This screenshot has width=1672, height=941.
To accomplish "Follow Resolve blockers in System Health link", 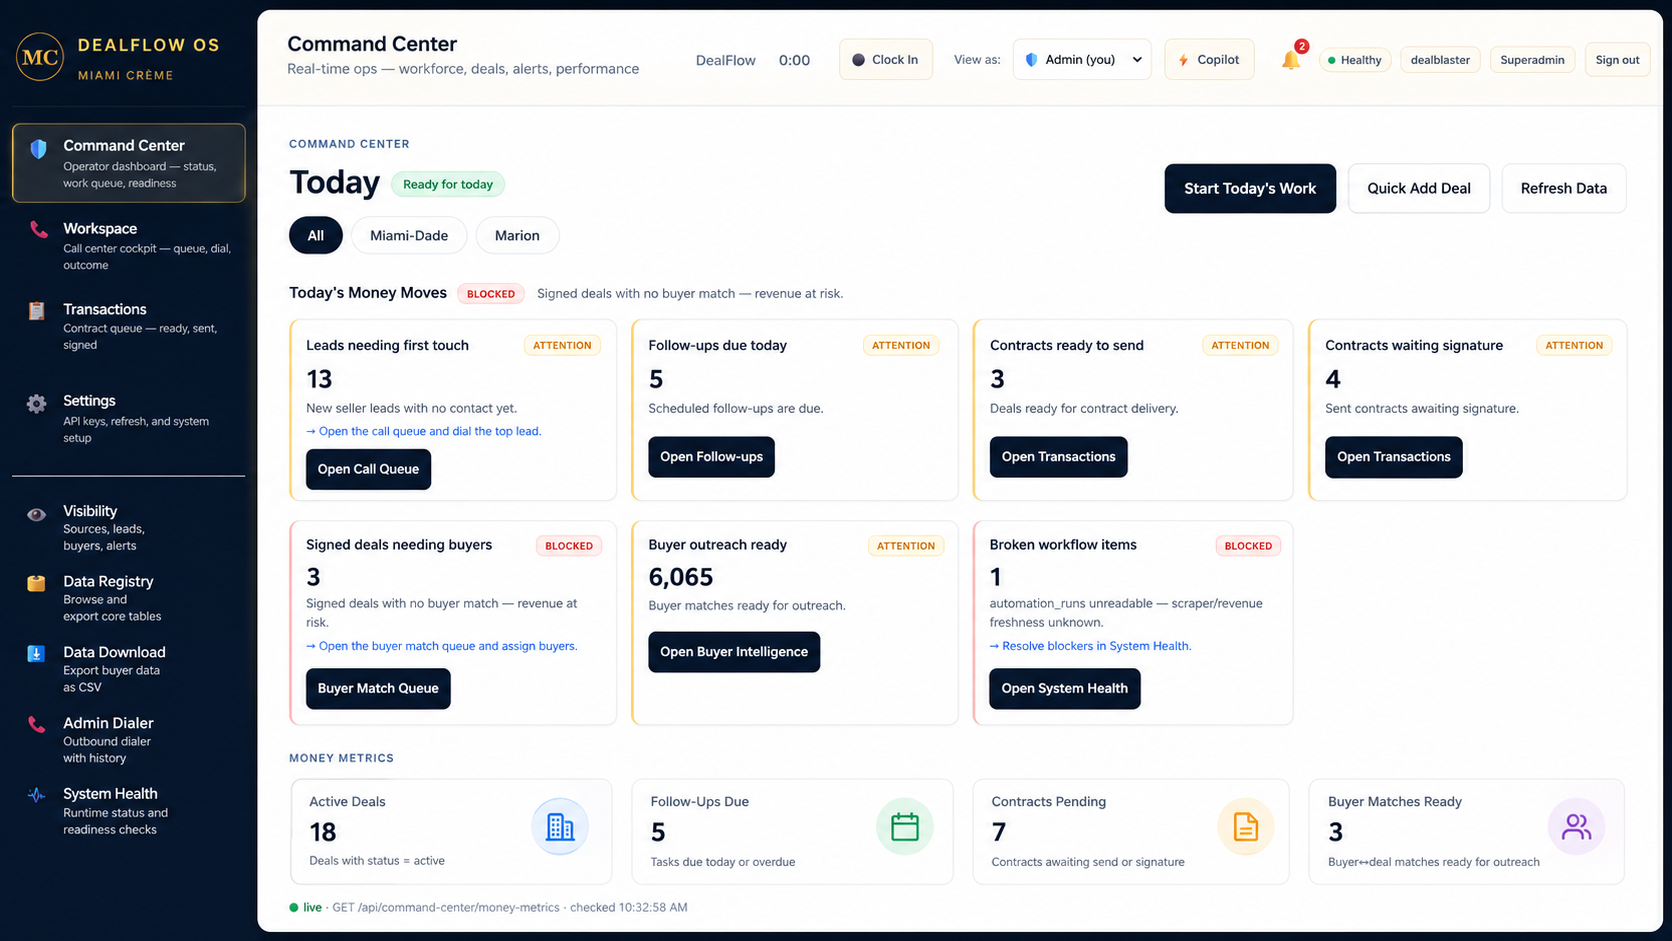I will pos(1090,647).
